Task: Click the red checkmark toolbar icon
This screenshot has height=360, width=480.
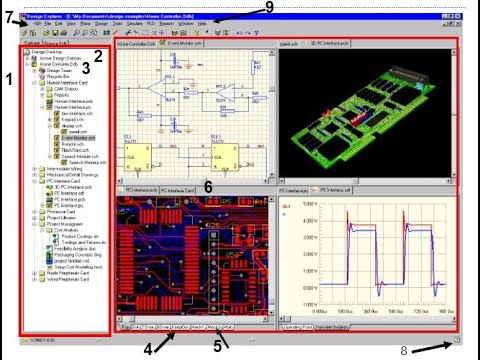Action: (116, 32)
